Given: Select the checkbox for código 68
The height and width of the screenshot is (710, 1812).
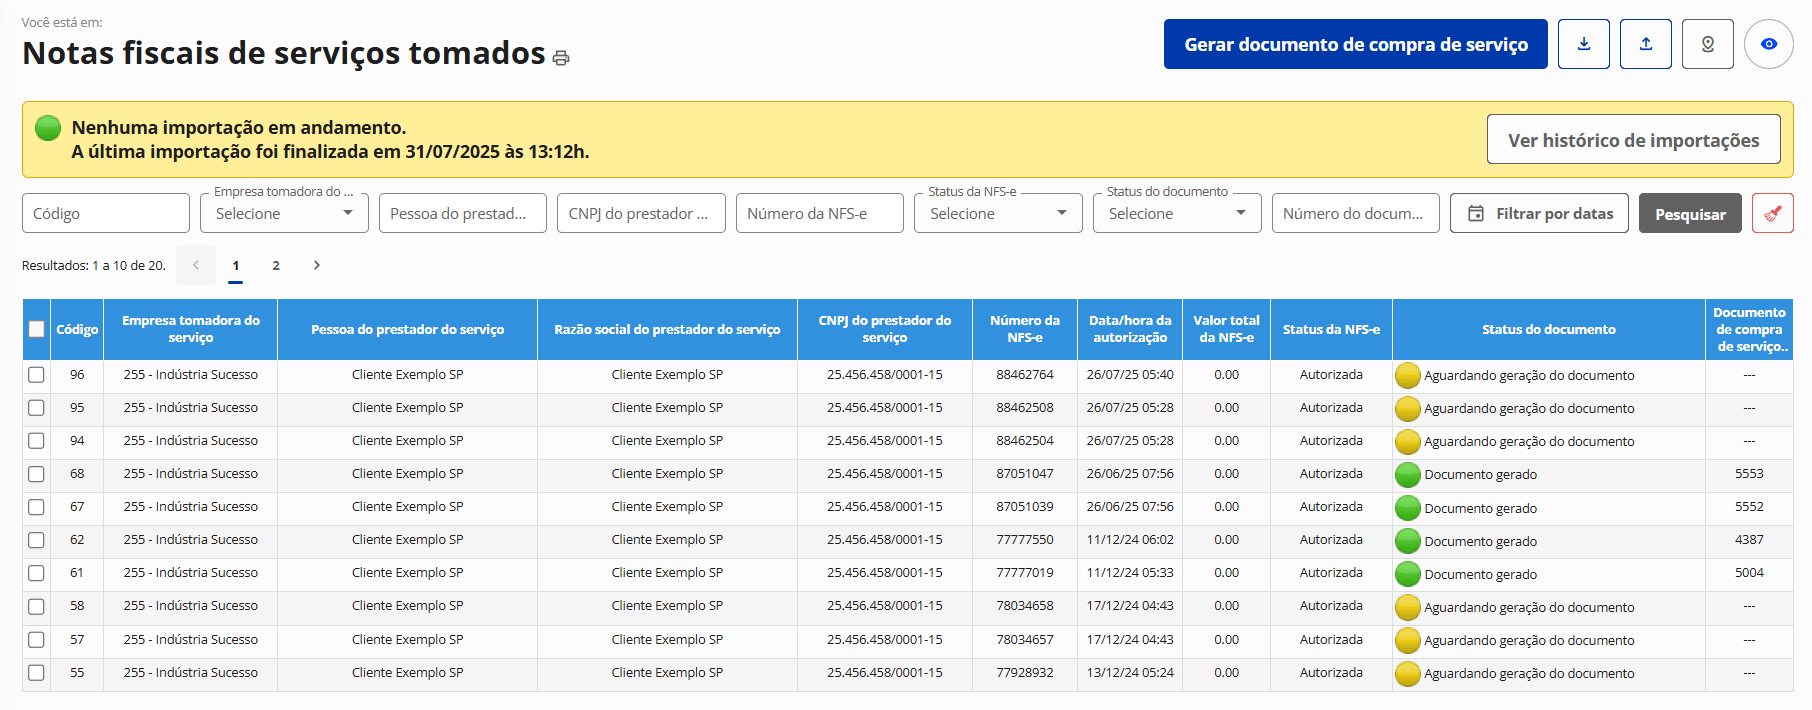Looking at the screenshot, I should click(37, 474).
